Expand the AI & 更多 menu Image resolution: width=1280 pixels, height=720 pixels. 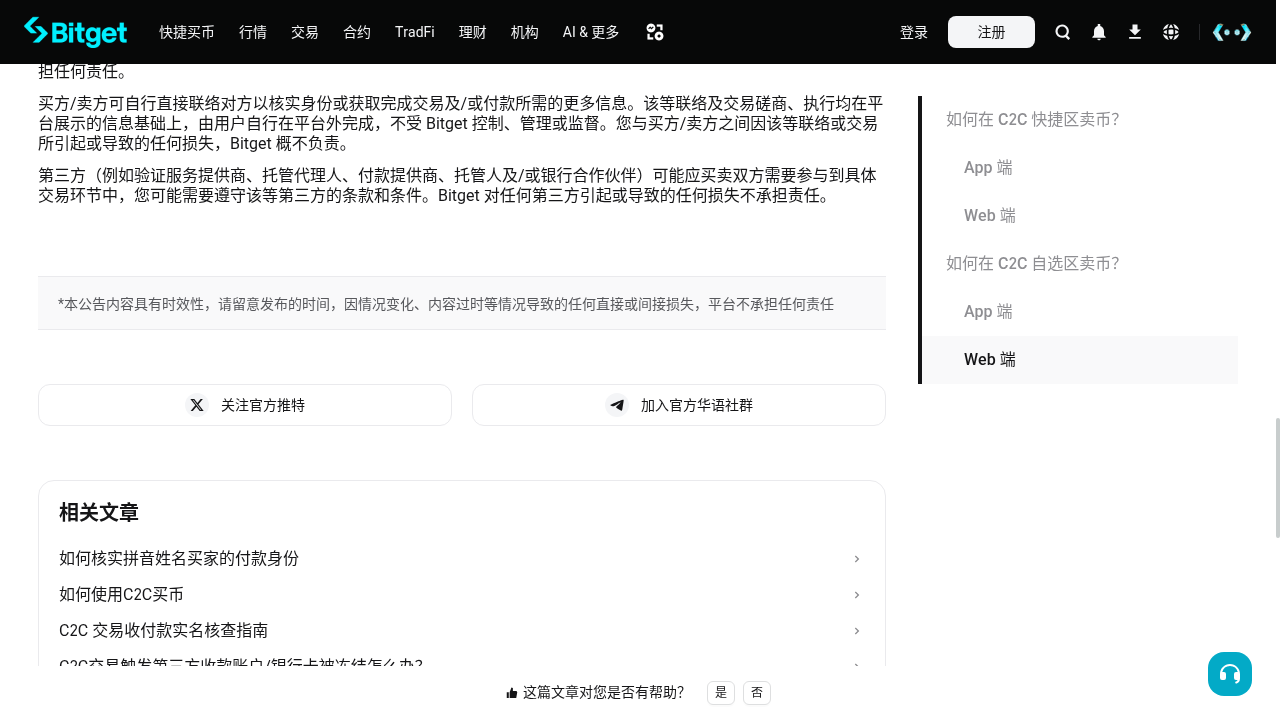[x=591, y=32]
